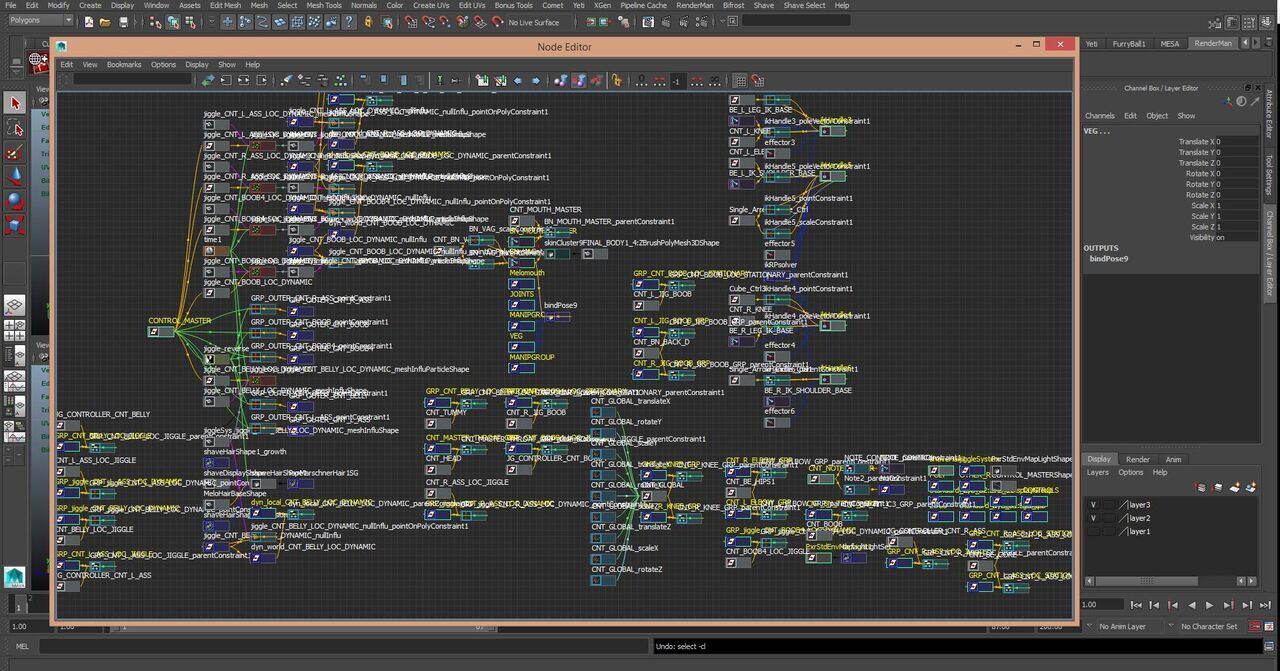1280x671 pixels.
Task: Open the Polygons menu set dropdown
Action: [x=40, y=20]
